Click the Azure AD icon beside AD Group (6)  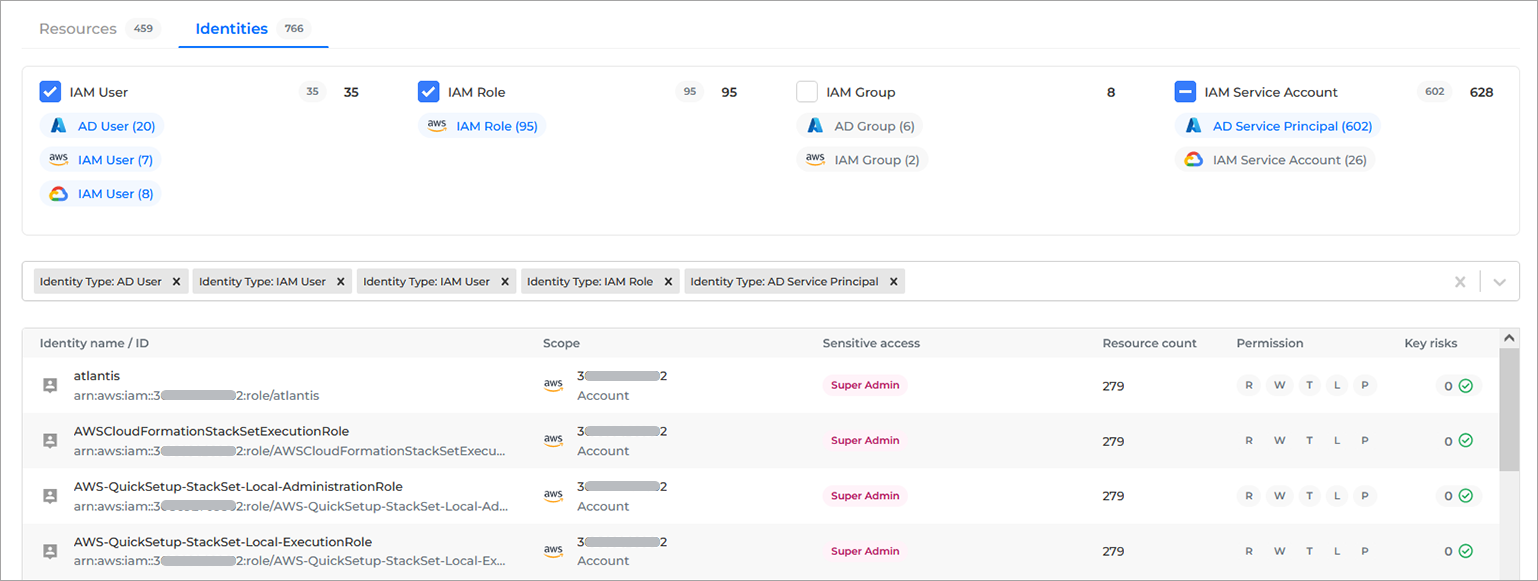click(x=814, y=125)
